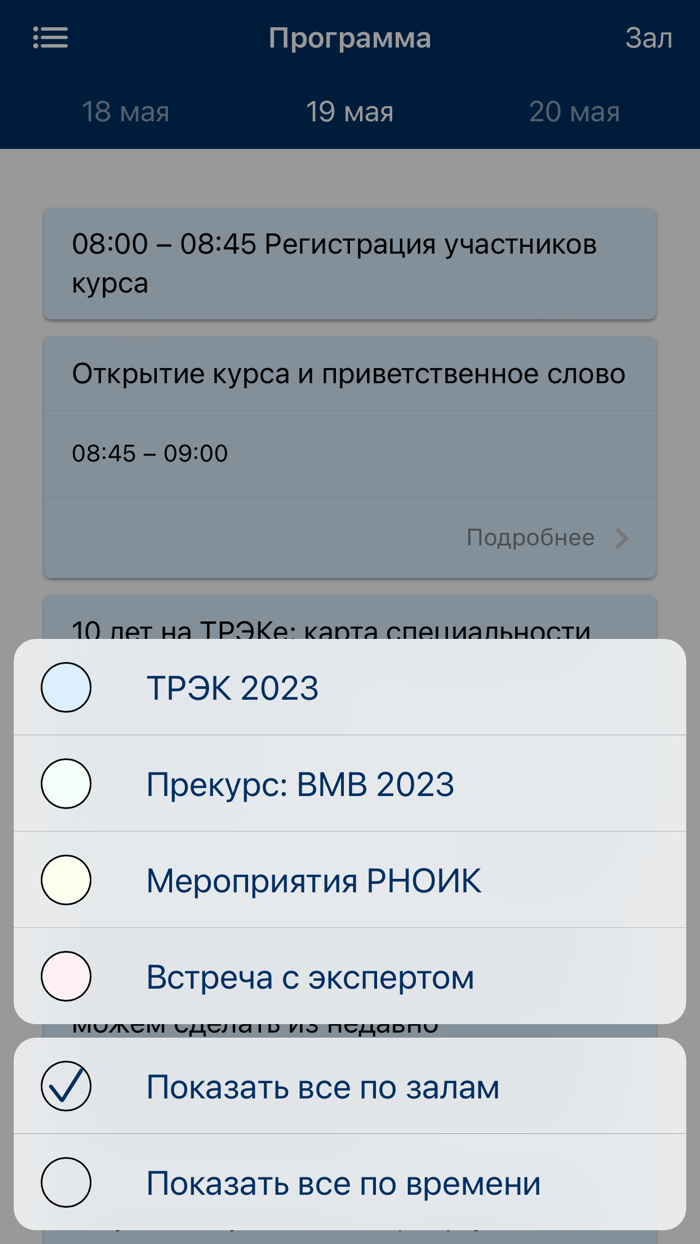700x1244 pixels.
Task: Tap the Программа title in the header
Action: [349, 37]
